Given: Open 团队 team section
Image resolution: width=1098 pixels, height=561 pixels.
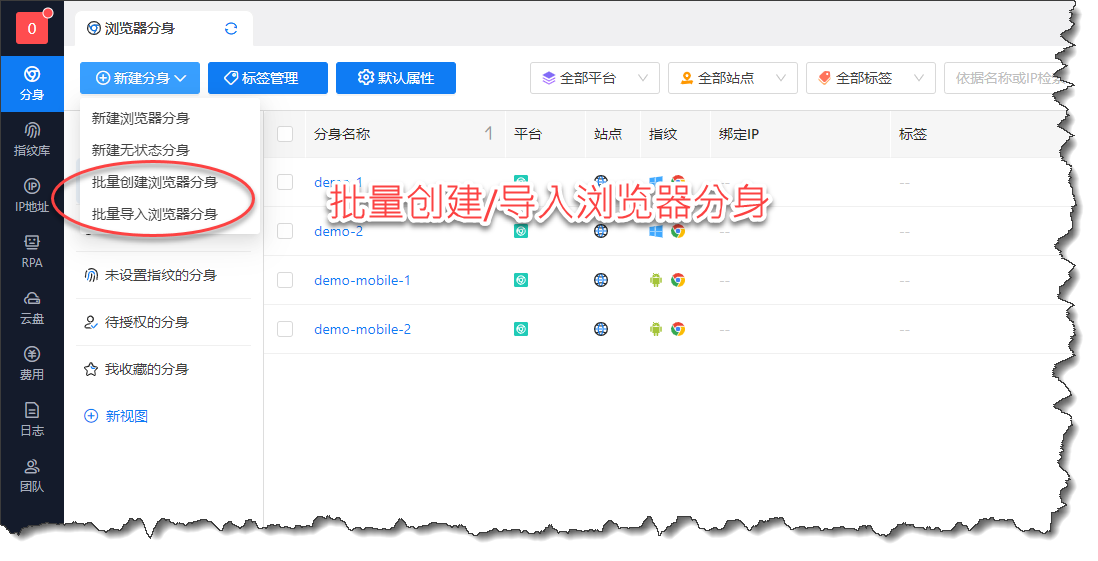Looking at the screenshot, I should pos(32,476).
